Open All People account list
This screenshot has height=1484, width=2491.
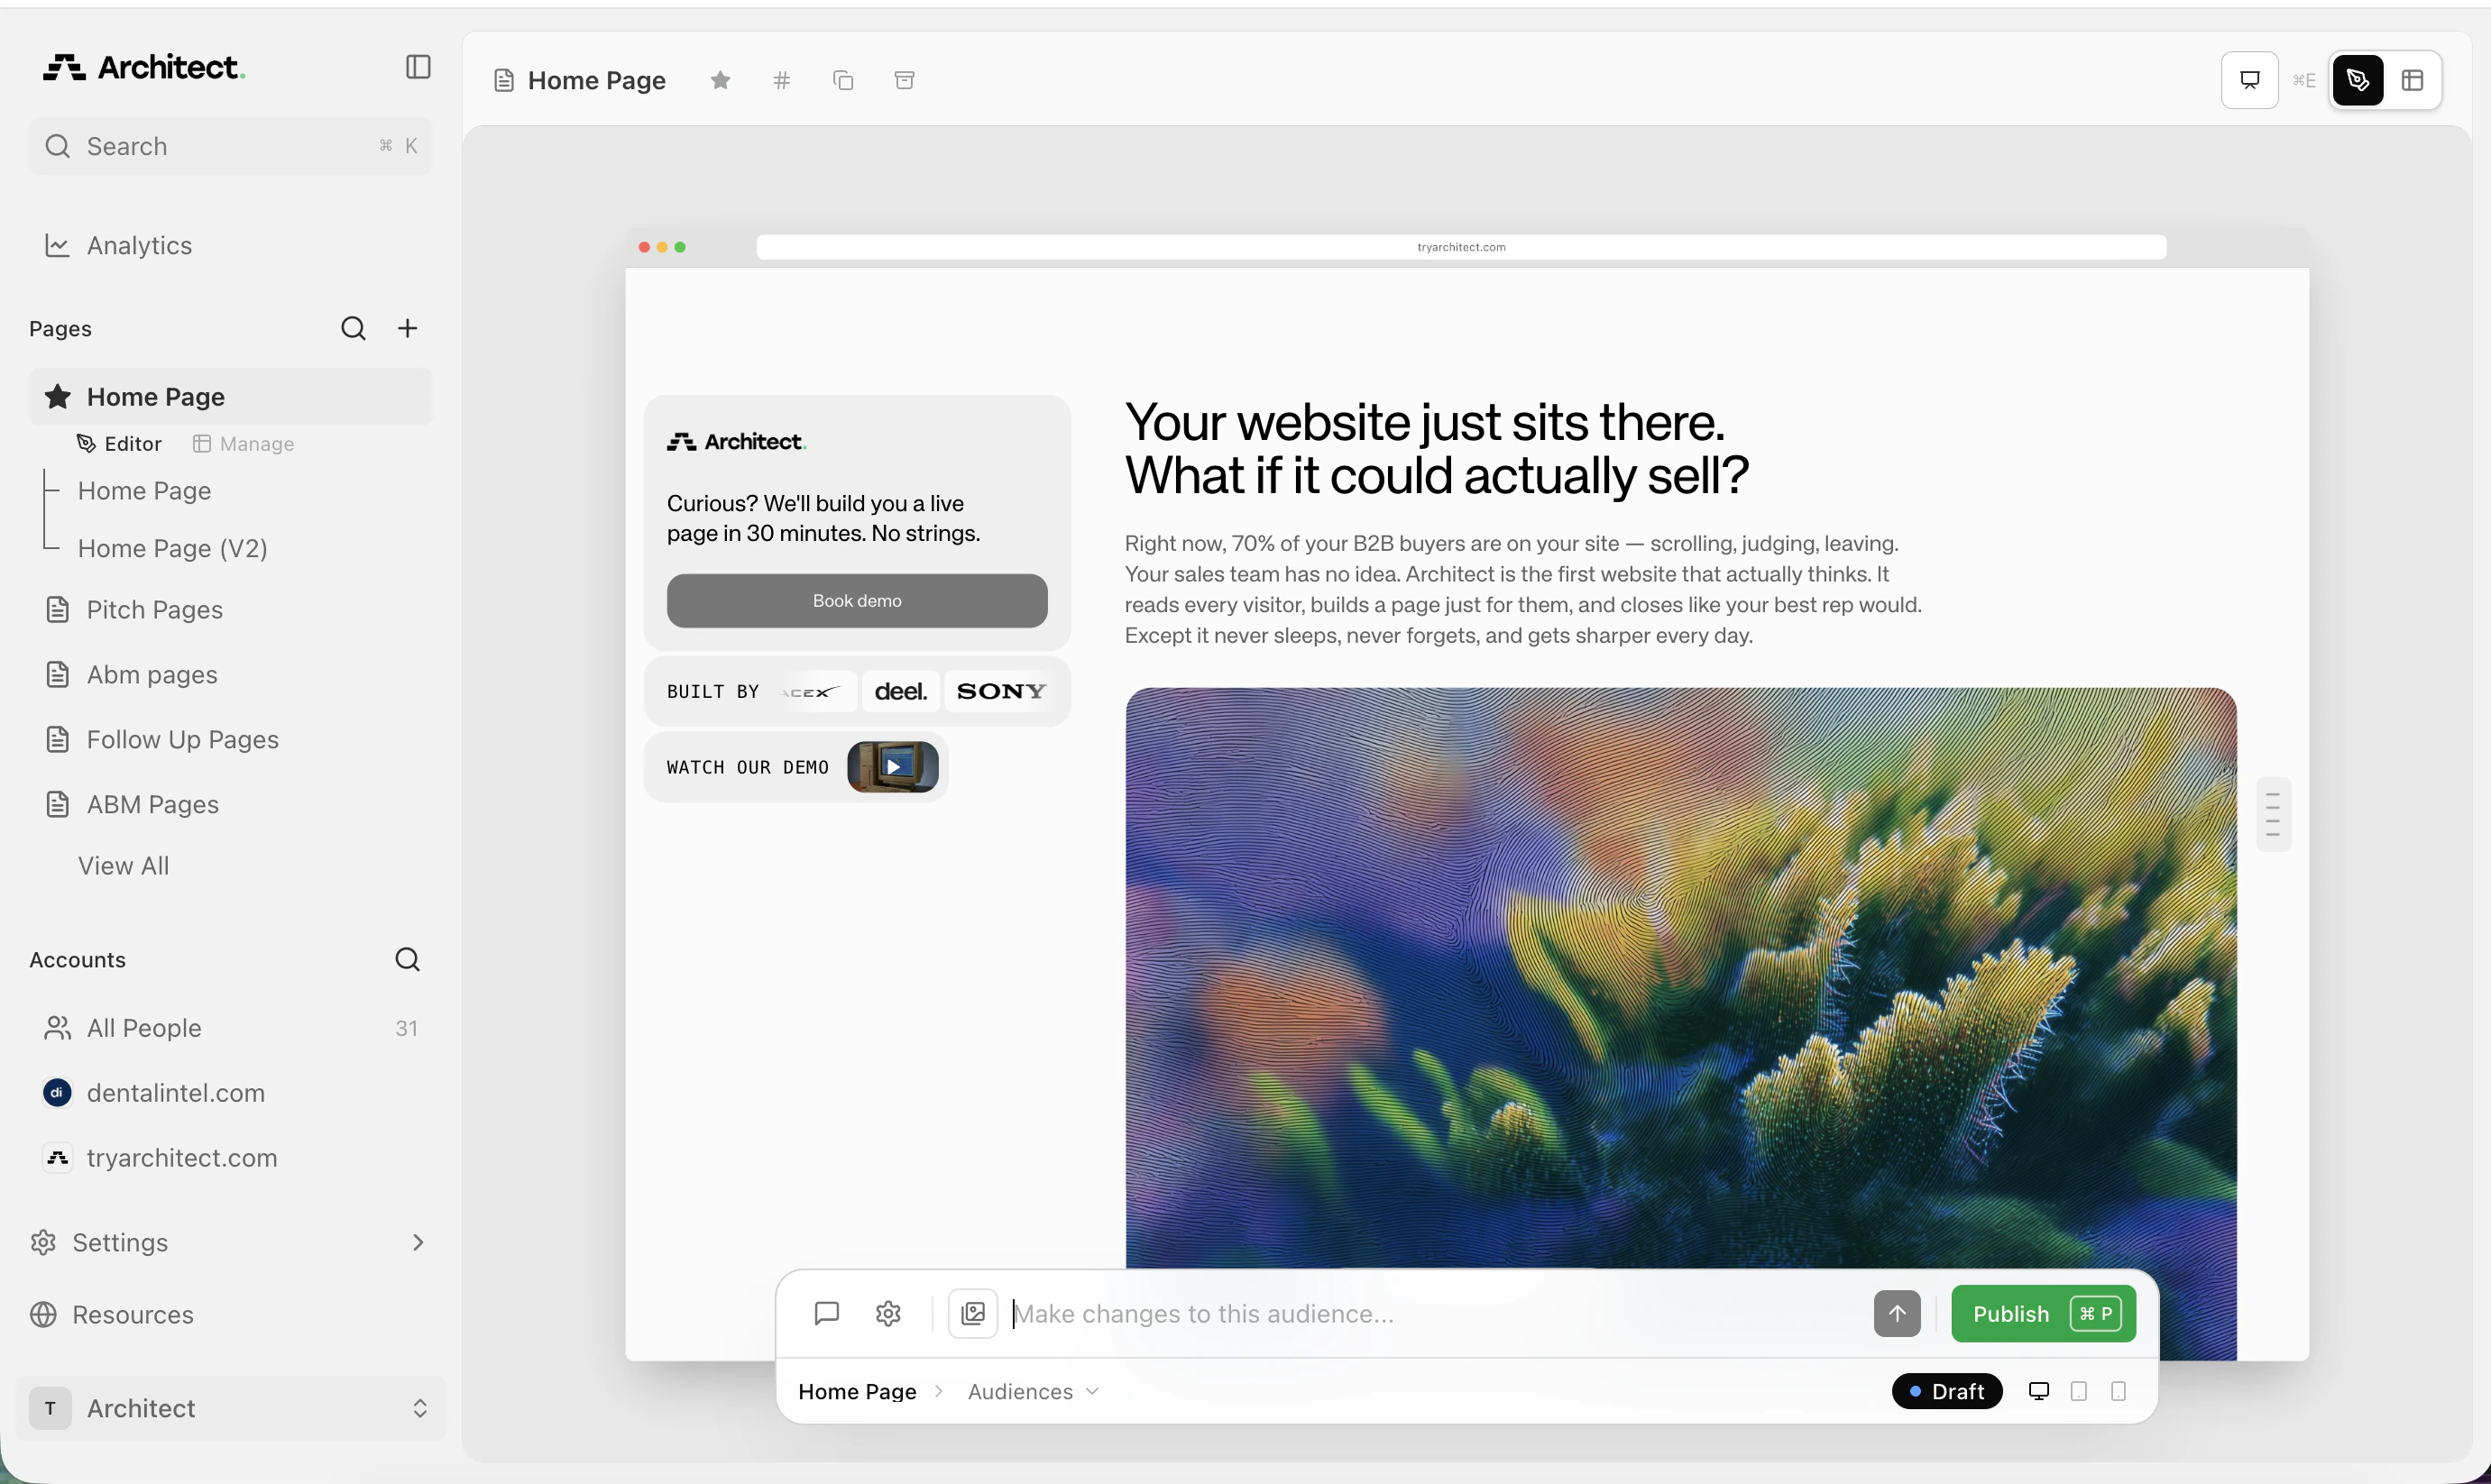(230, 1028)
